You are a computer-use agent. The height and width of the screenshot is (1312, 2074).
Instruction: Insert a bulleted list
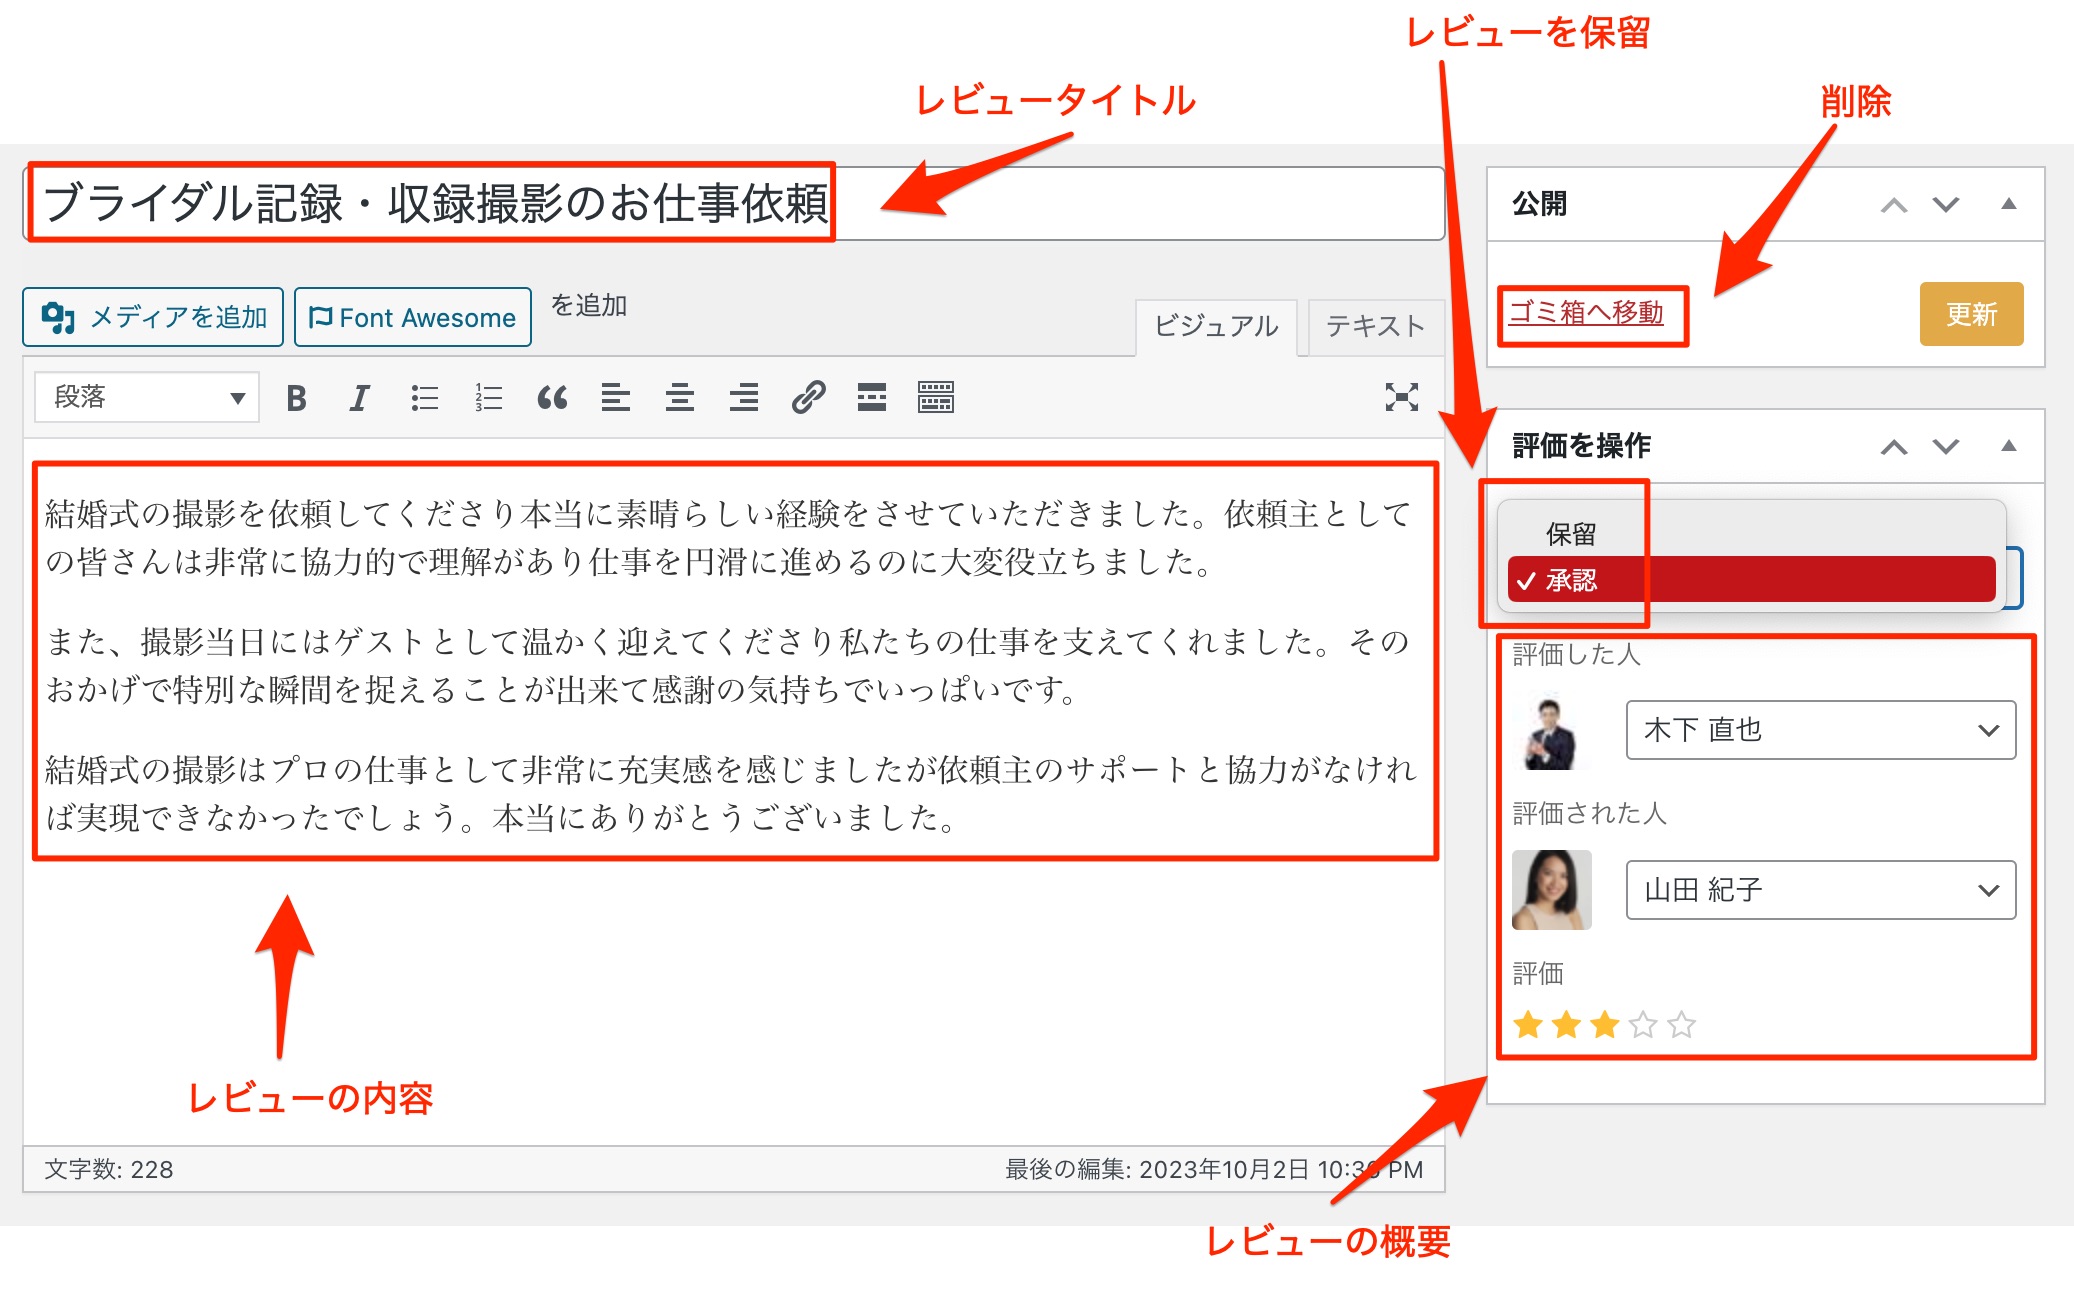coord(424,398)
